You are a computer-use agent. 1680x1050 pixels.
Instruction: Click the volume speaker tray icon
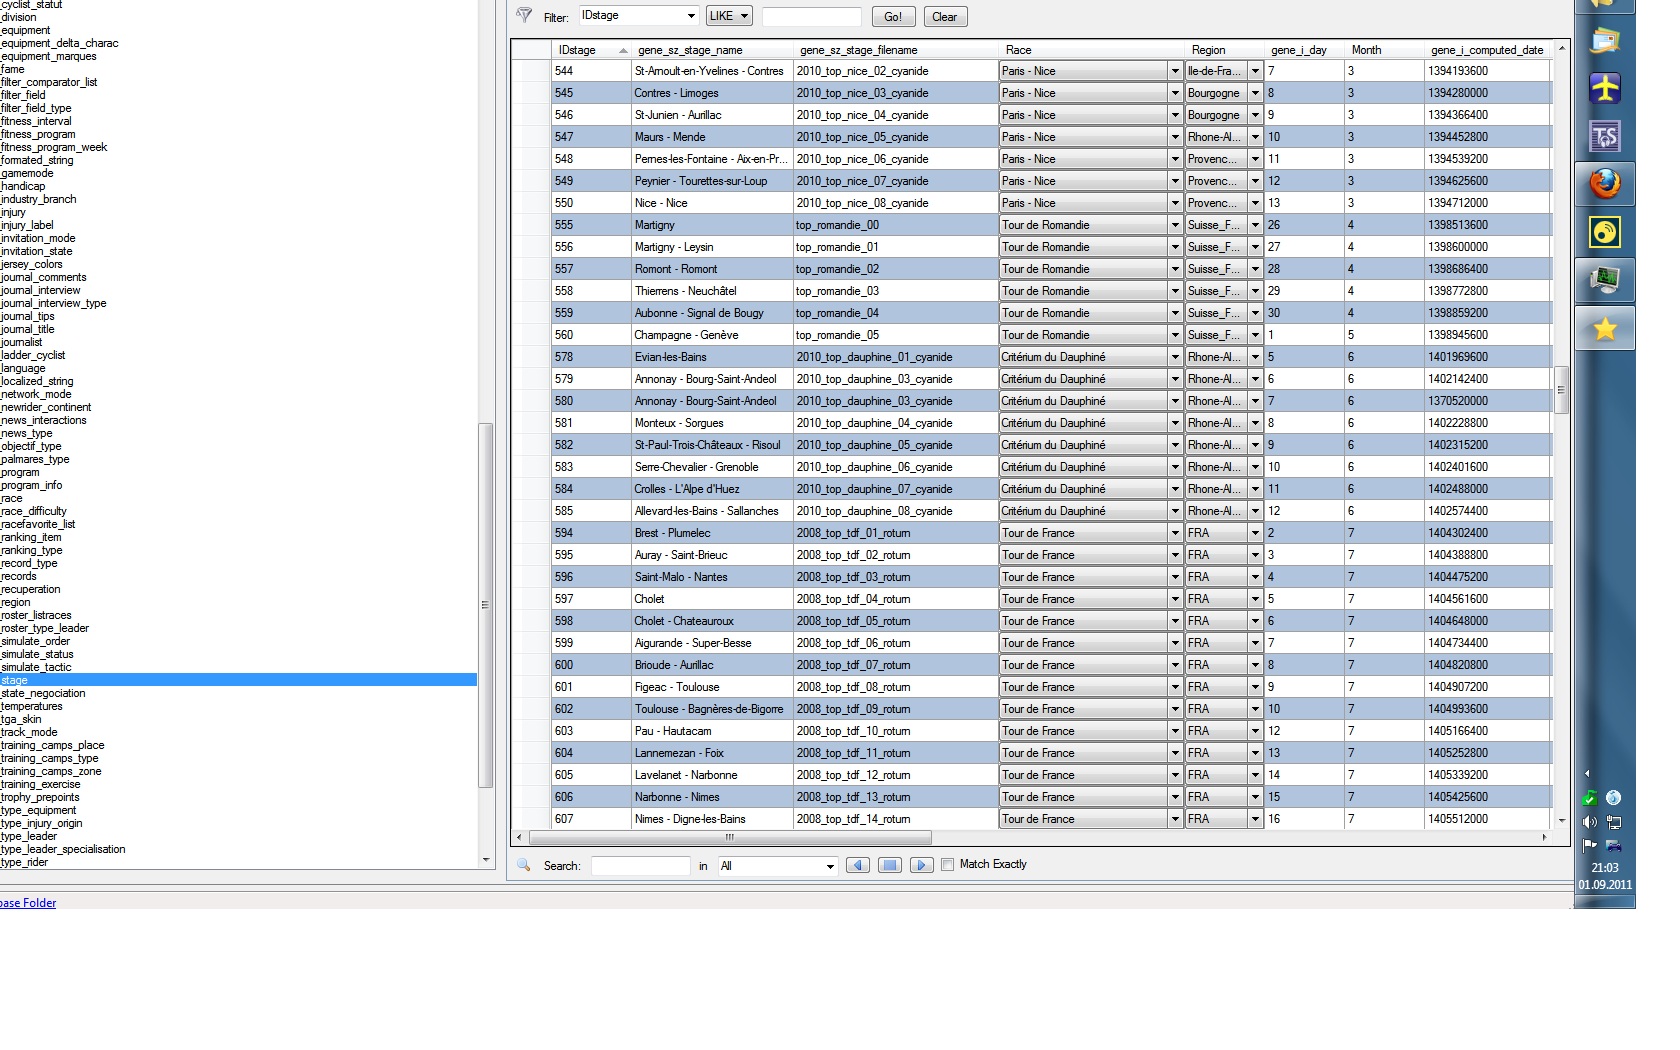[1589, 822]
